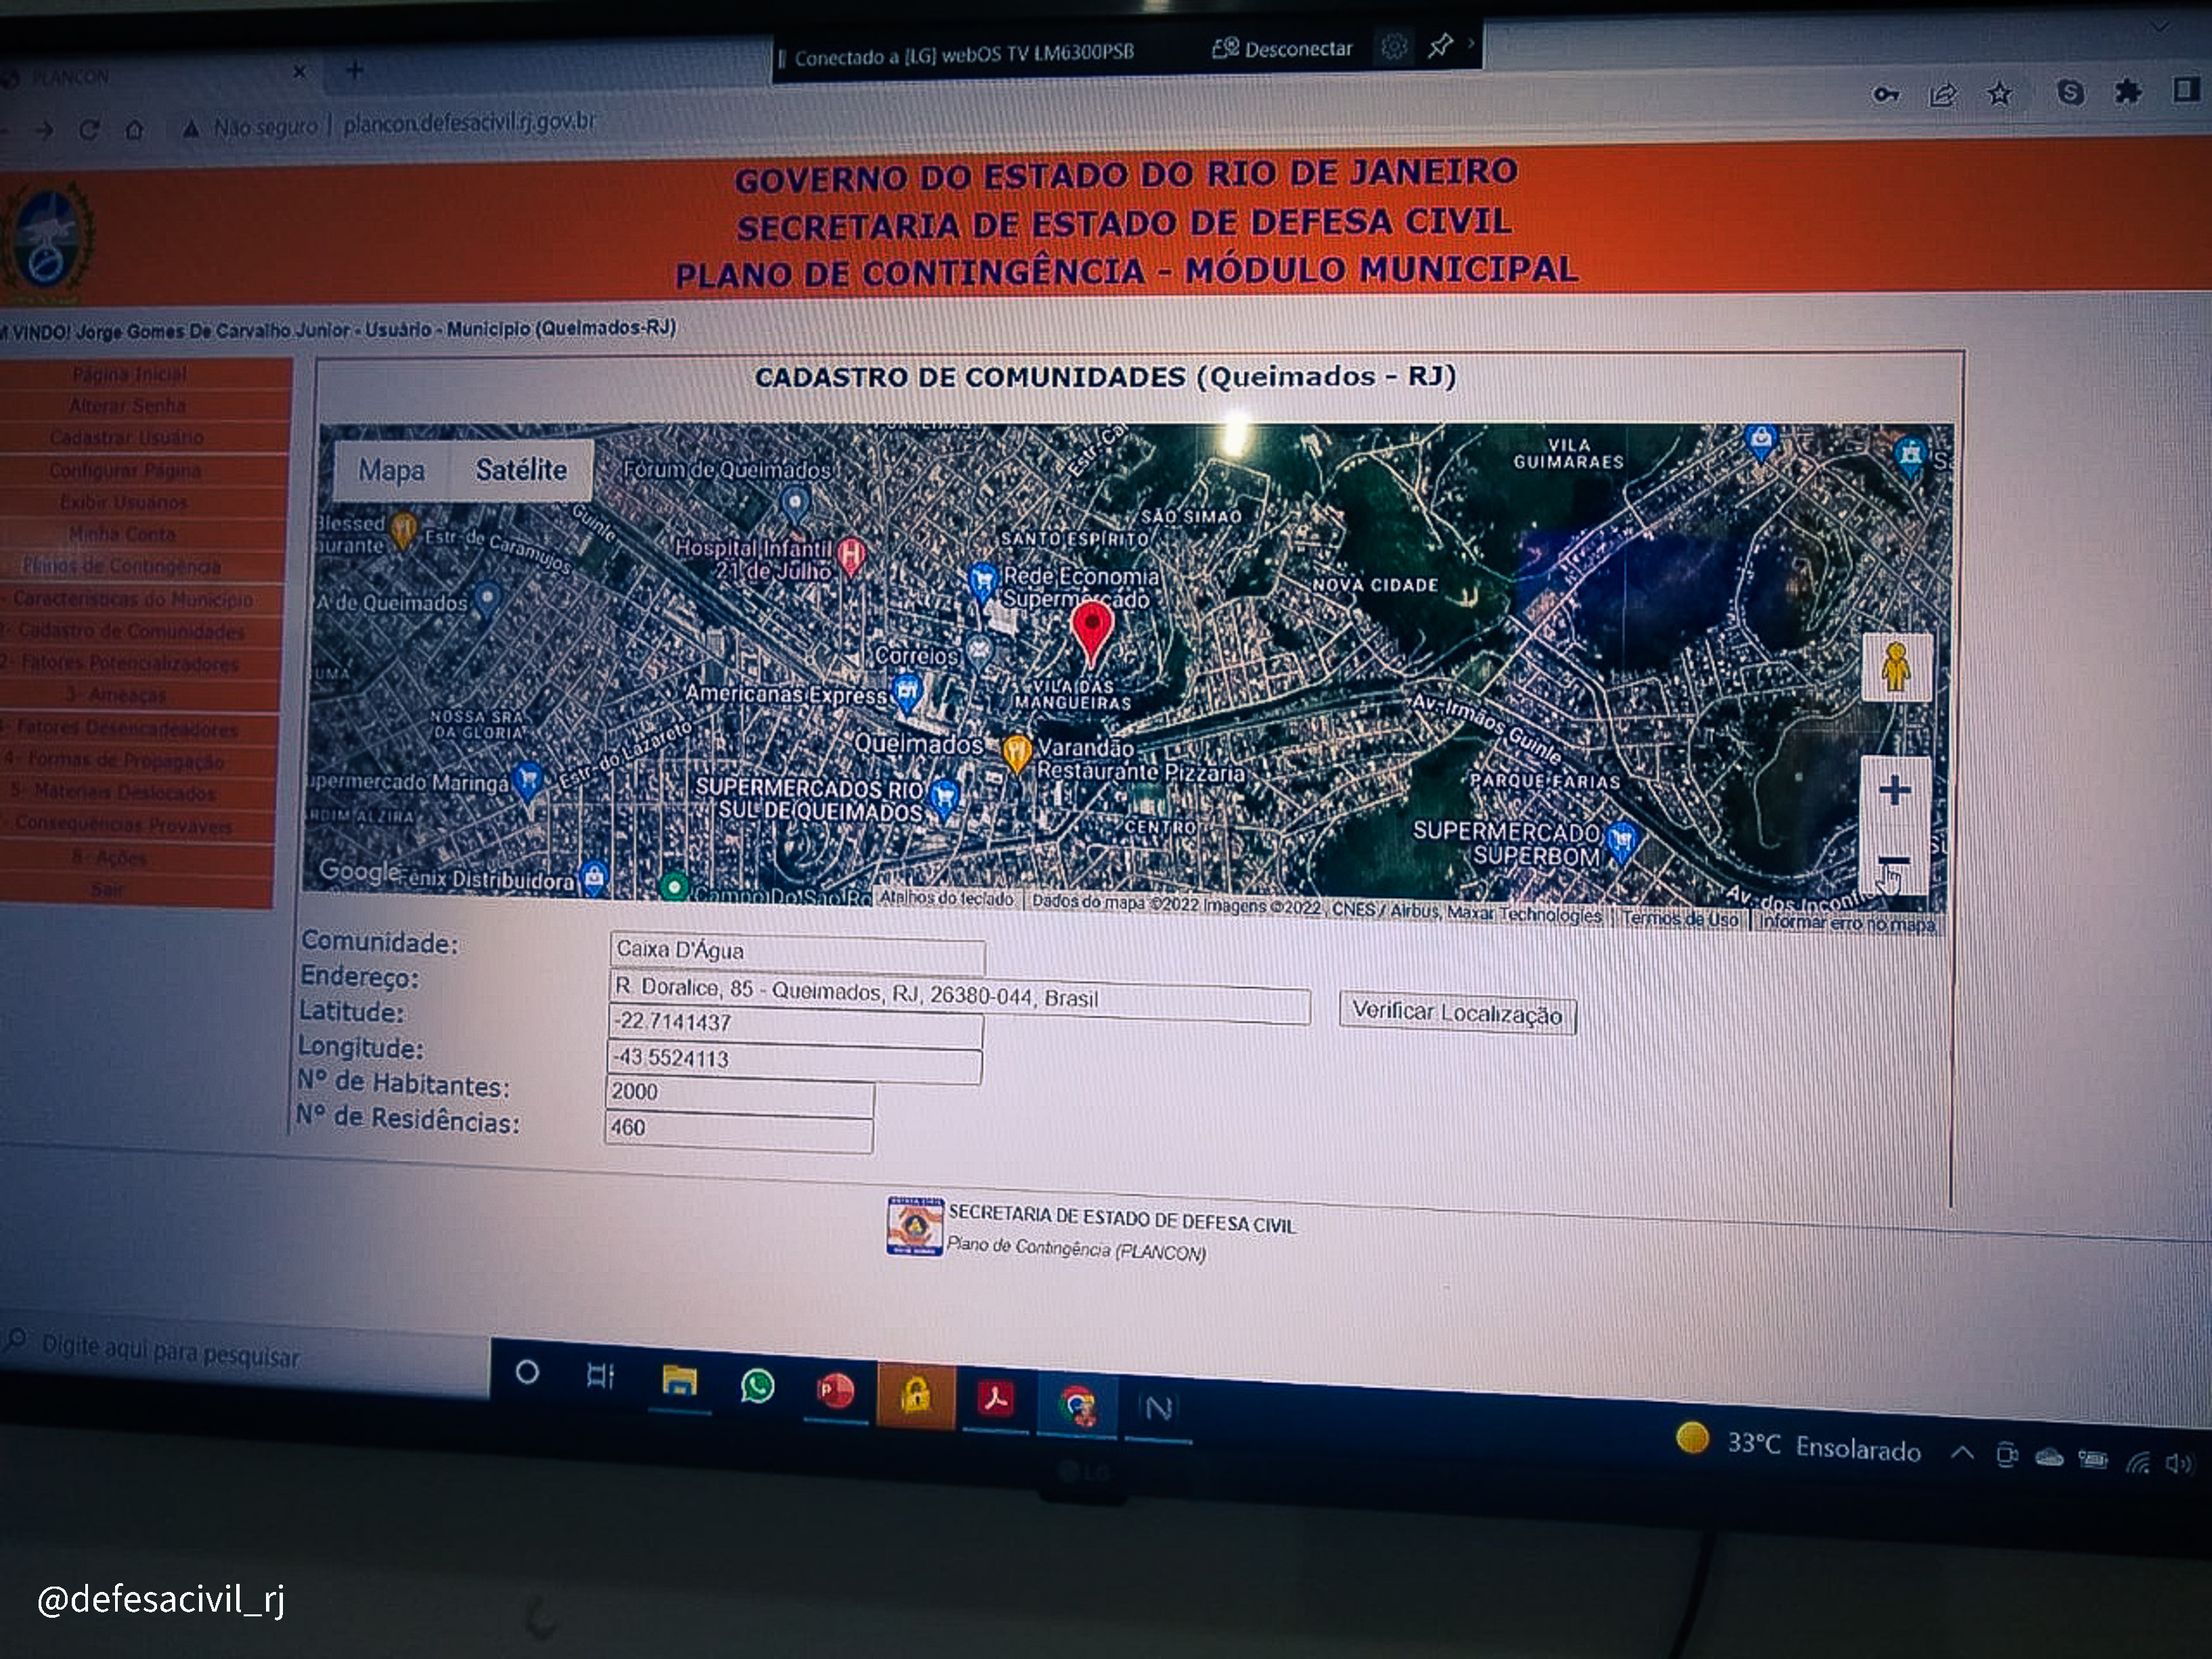Pin the connection toolbar

[x=1440, y=46]
